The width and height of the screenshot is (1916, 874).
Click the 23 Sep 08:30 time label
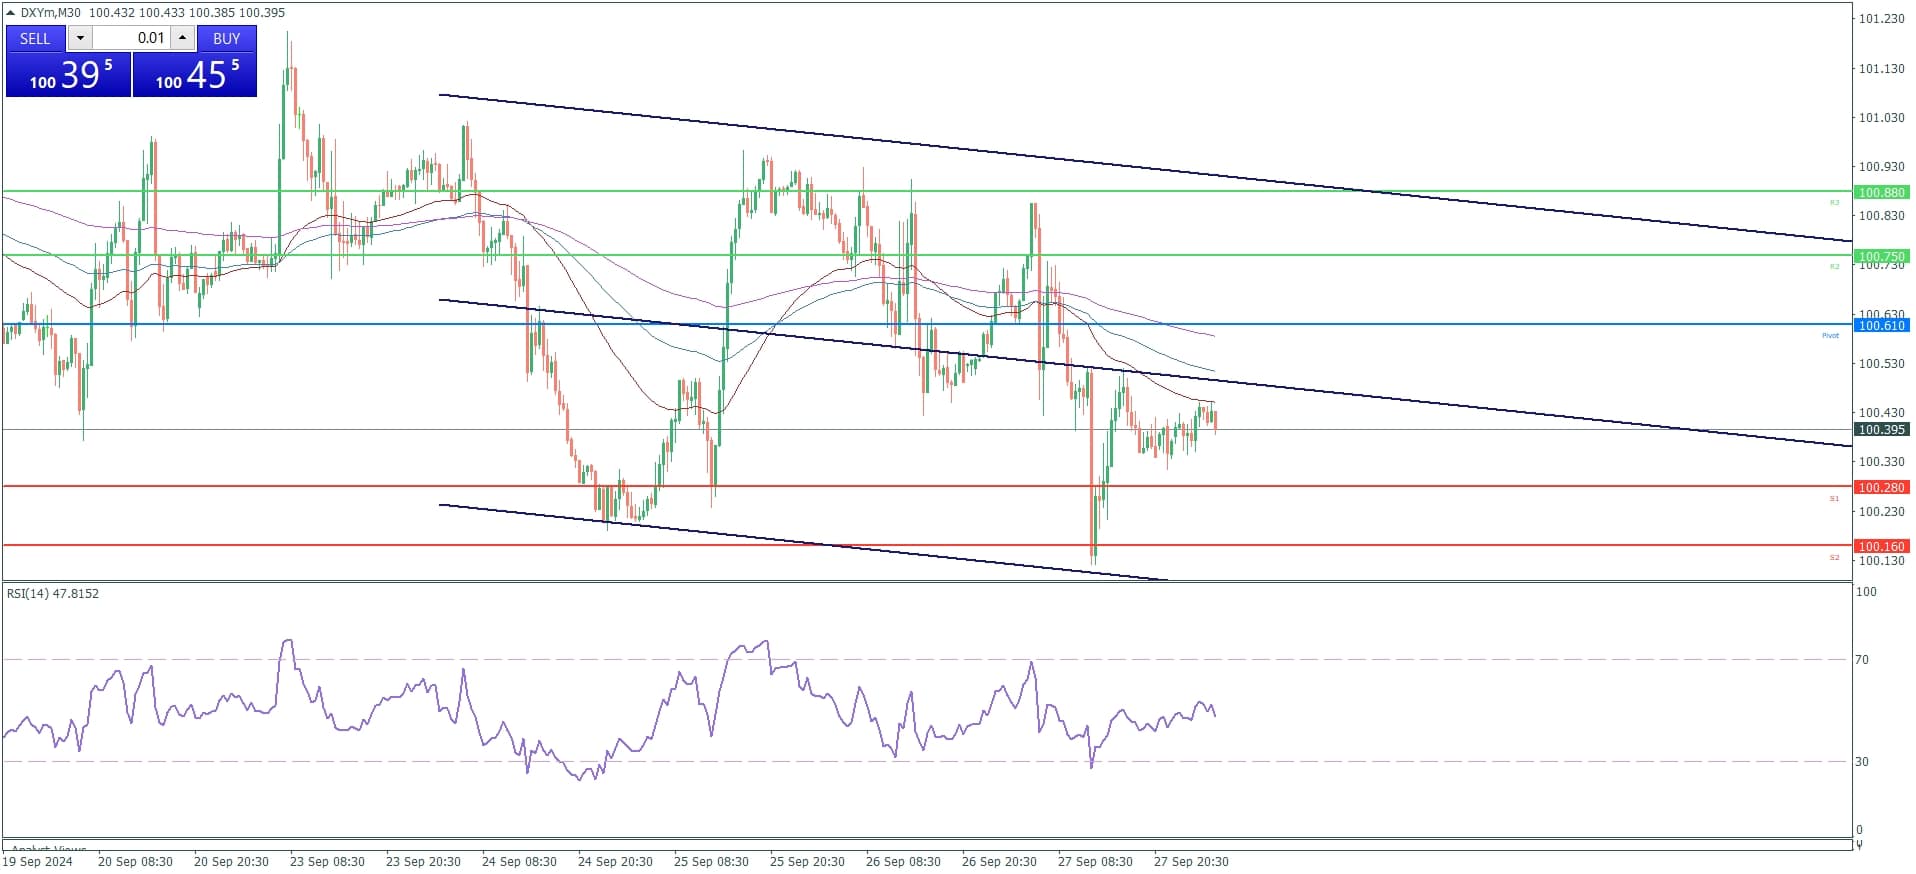327,861
